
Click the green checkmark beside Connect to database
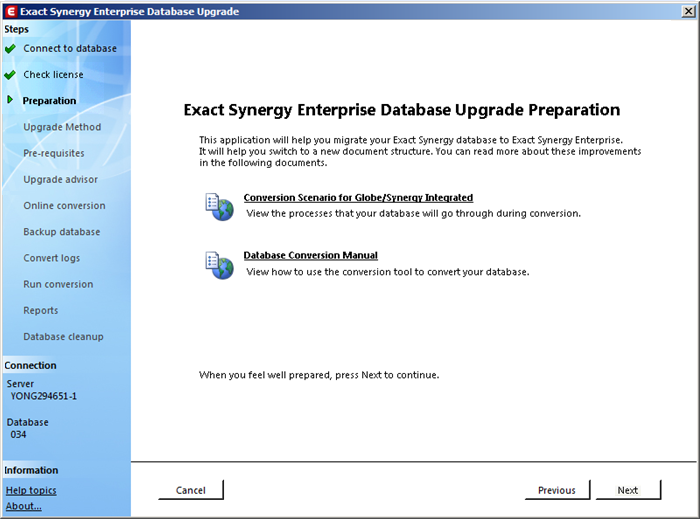click(10, 49)
